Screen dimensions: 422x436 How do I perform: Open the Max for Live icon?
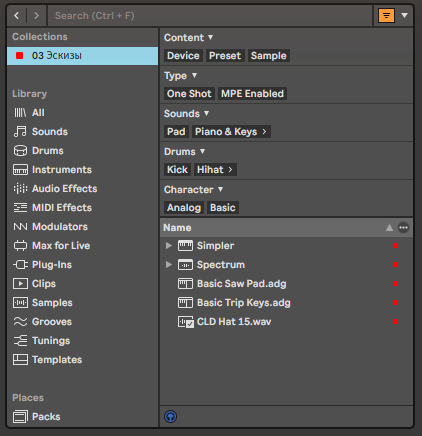pyautogui.click(x=20, y=246)
